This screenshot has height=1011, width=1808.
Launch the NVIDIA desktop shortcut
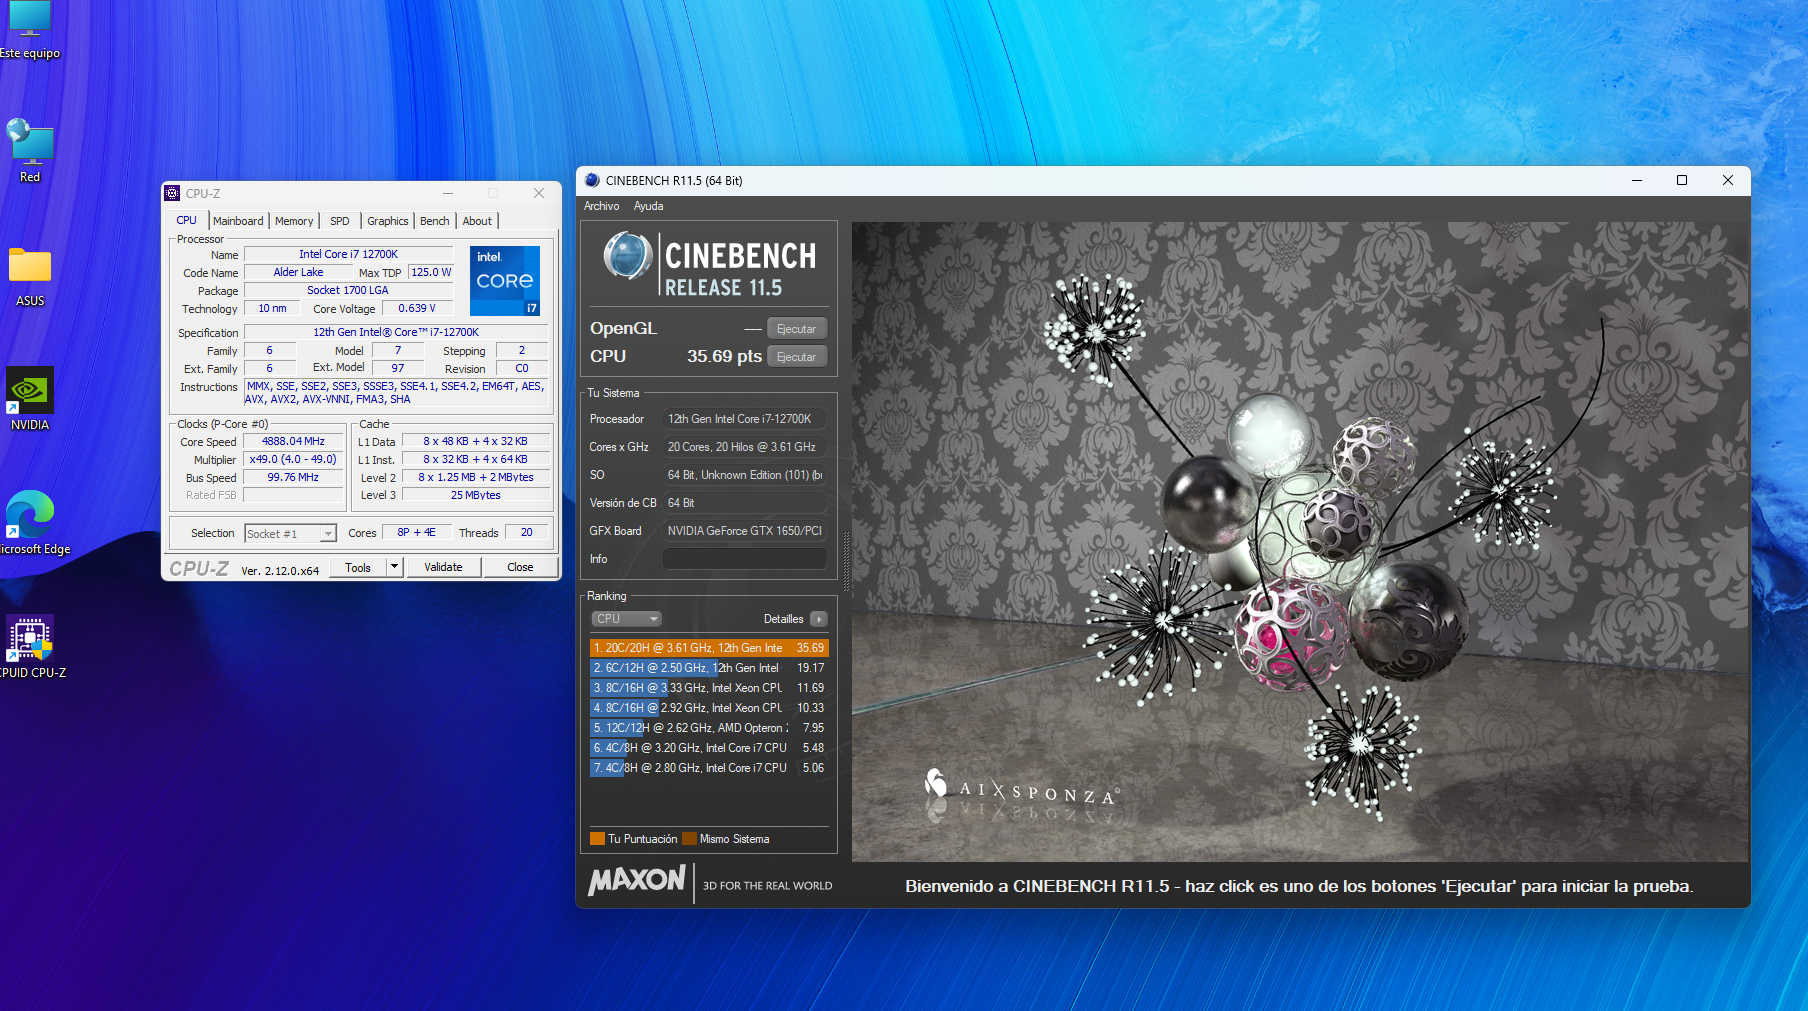[30, 399]
